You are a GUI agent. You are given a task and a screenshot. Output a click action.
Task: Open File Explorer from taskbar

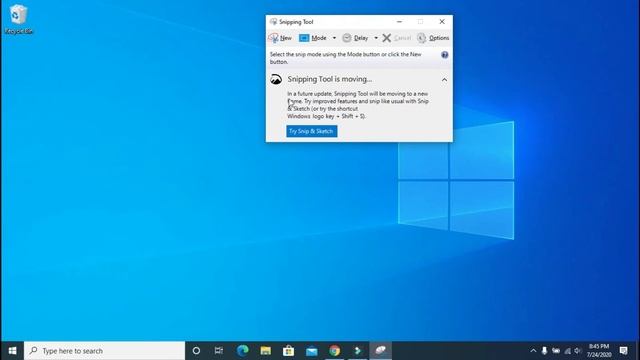click(x=266, y=351)
